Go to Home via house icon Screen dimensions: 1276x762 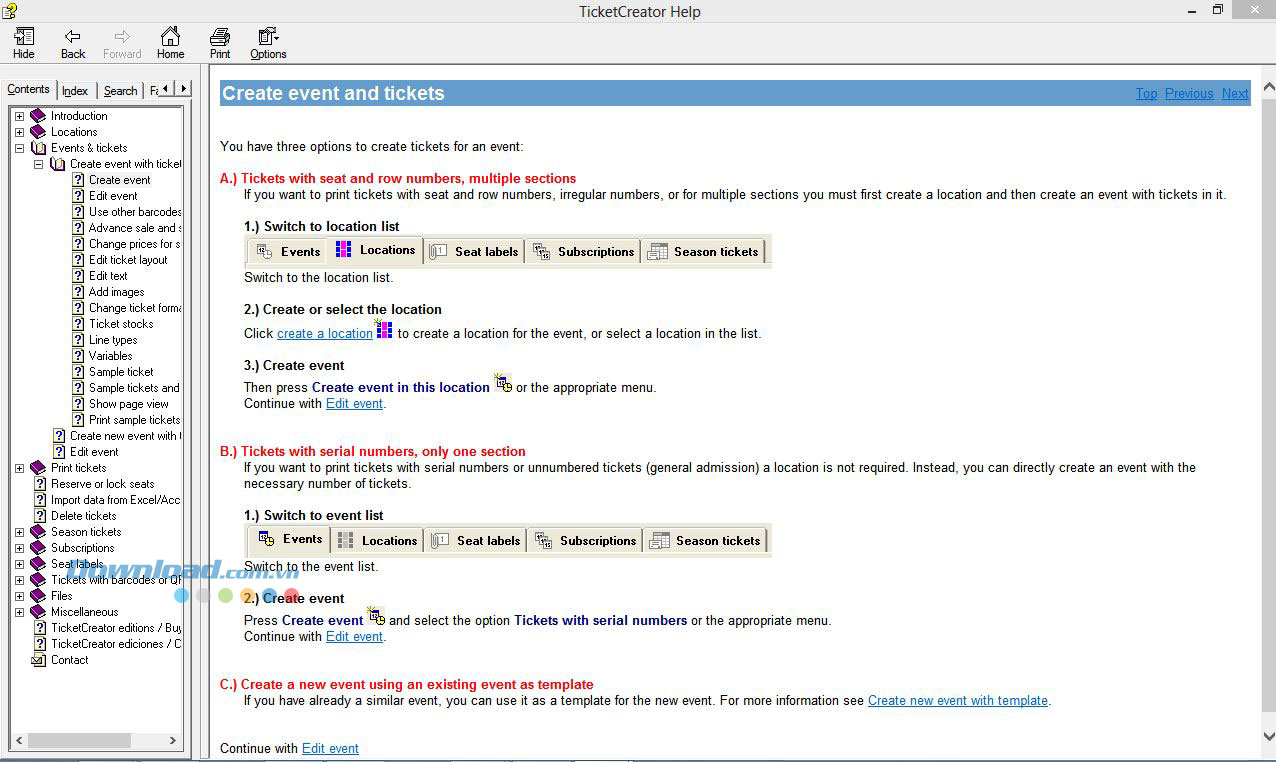(170, 37)
